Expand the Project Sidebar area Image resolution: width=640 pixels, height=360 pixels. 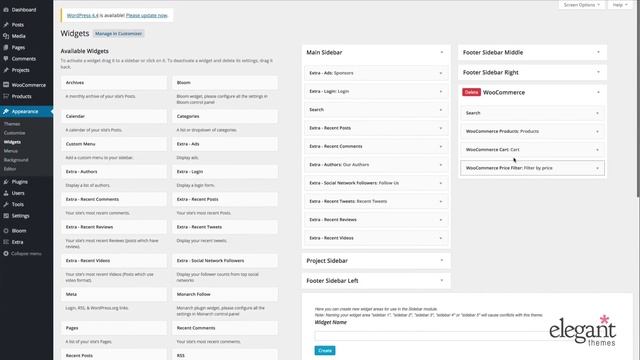point(442,260)
